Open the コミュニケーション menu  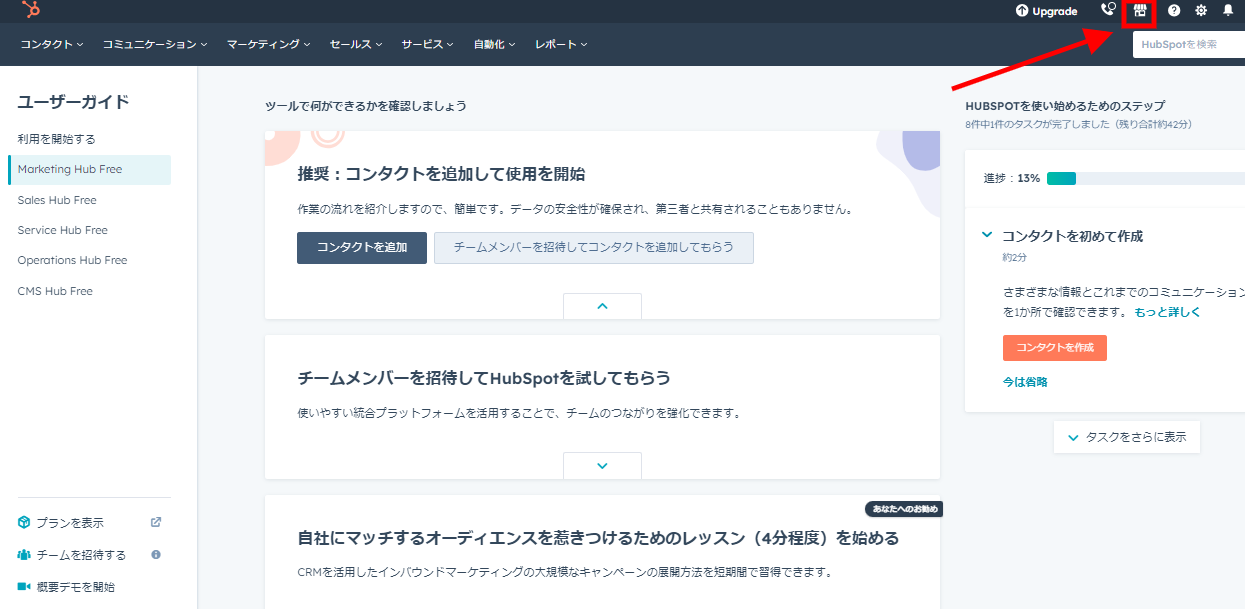point(155,44)
